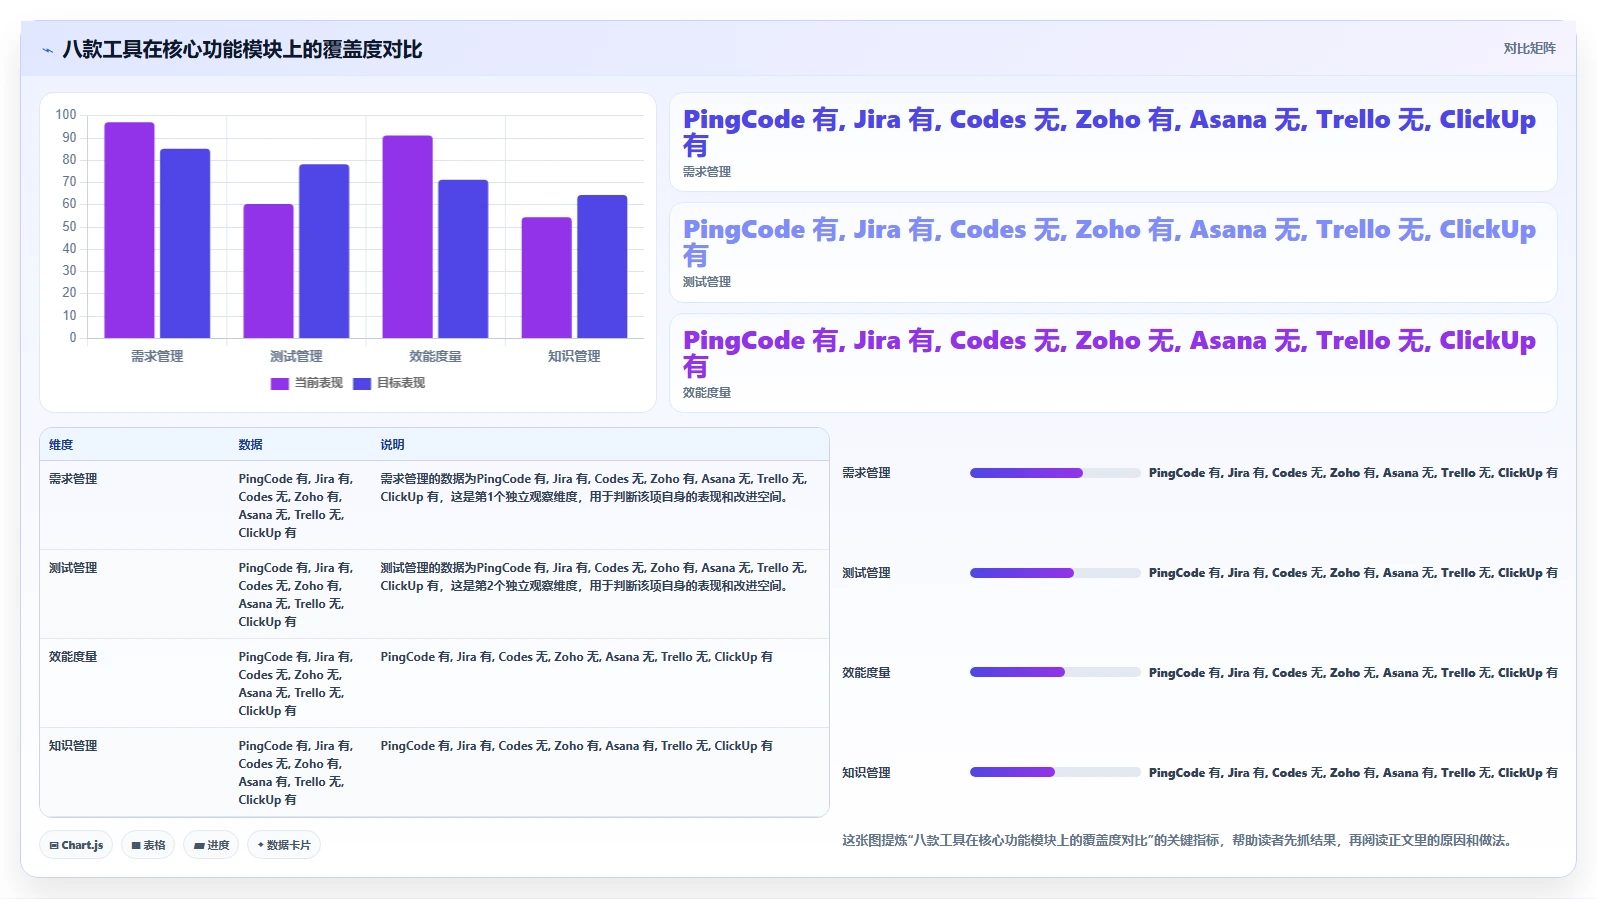Click the 维度 table column header
The width and height of the screenshot is (1597, 899).
click(x=61, y=445)
